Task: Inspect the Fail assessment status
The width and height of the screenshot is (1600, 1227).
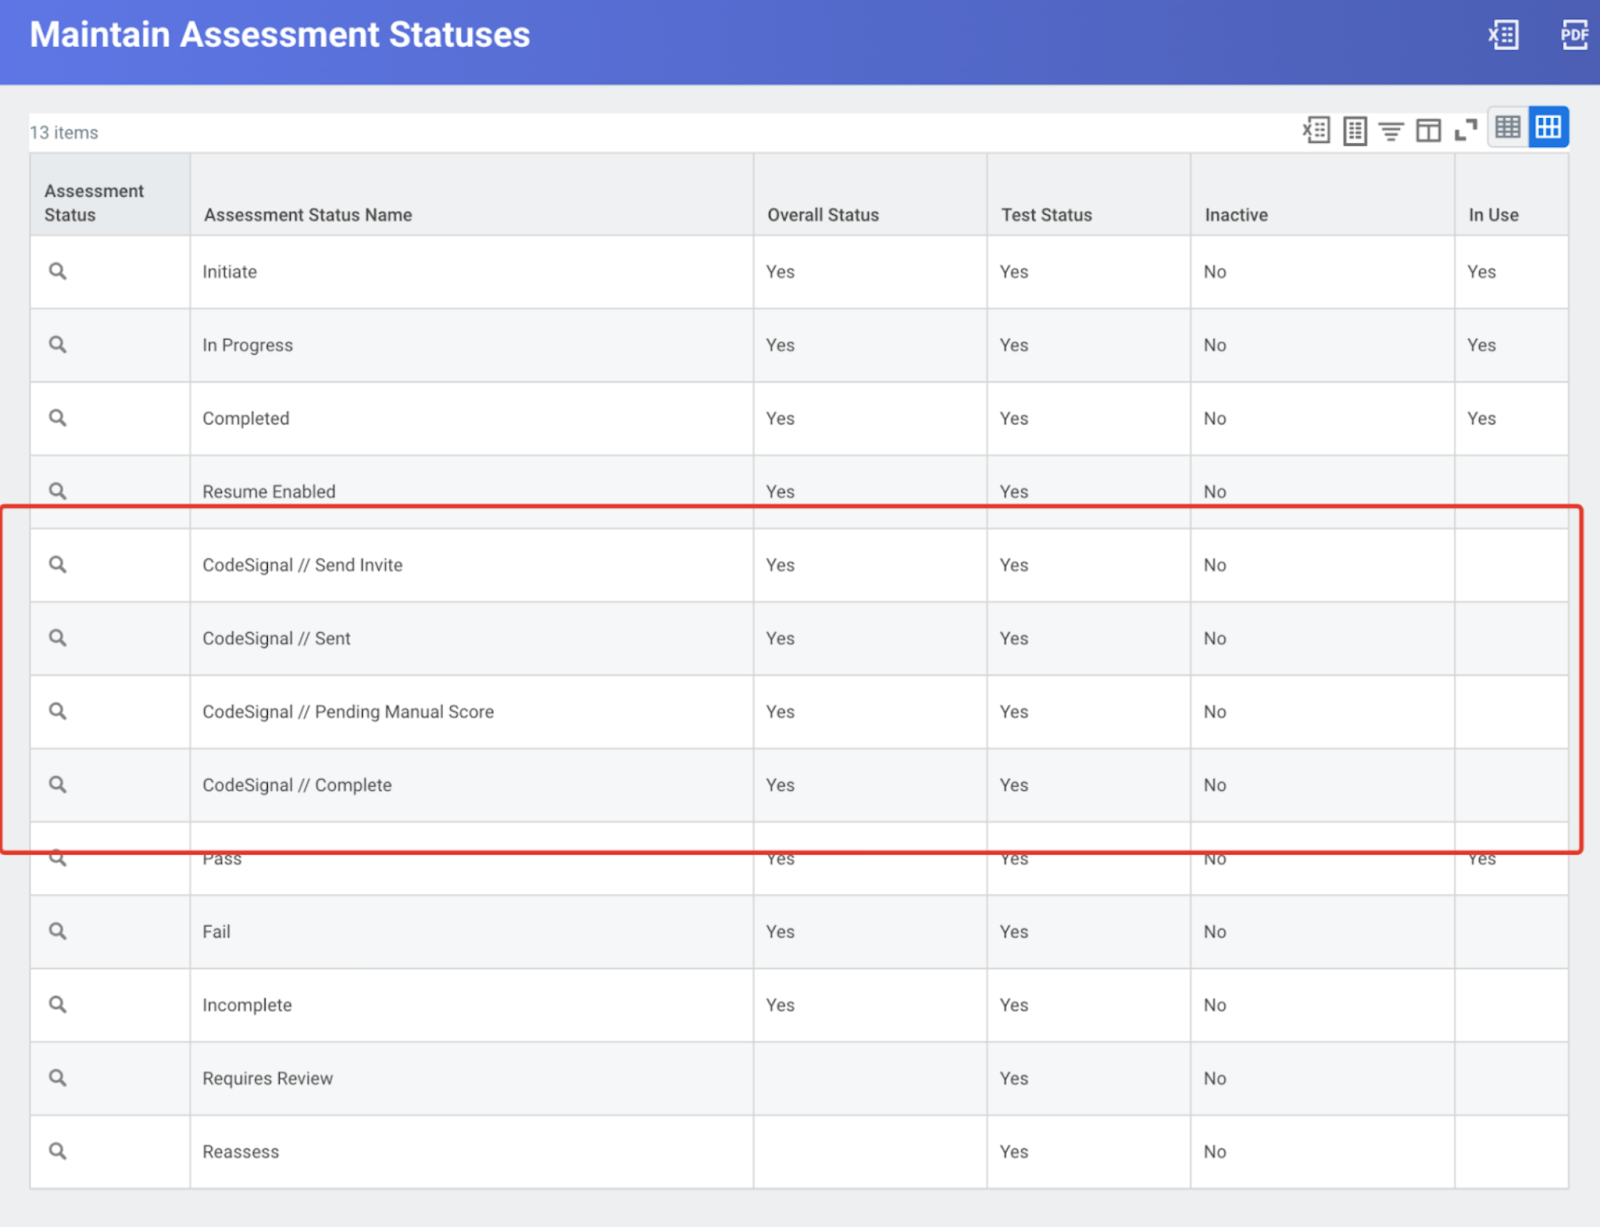Action: pyautogui.click(x=57, y=931)
